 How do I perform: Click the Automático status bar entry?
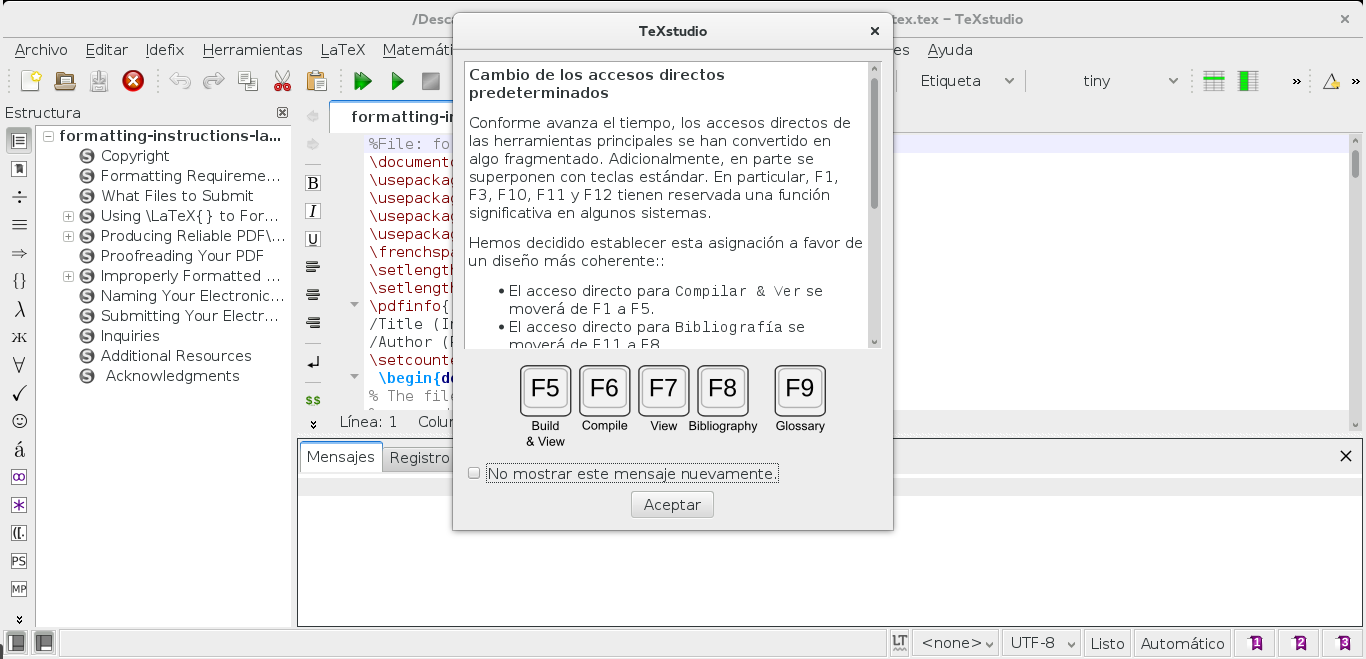coord(1182,643)
